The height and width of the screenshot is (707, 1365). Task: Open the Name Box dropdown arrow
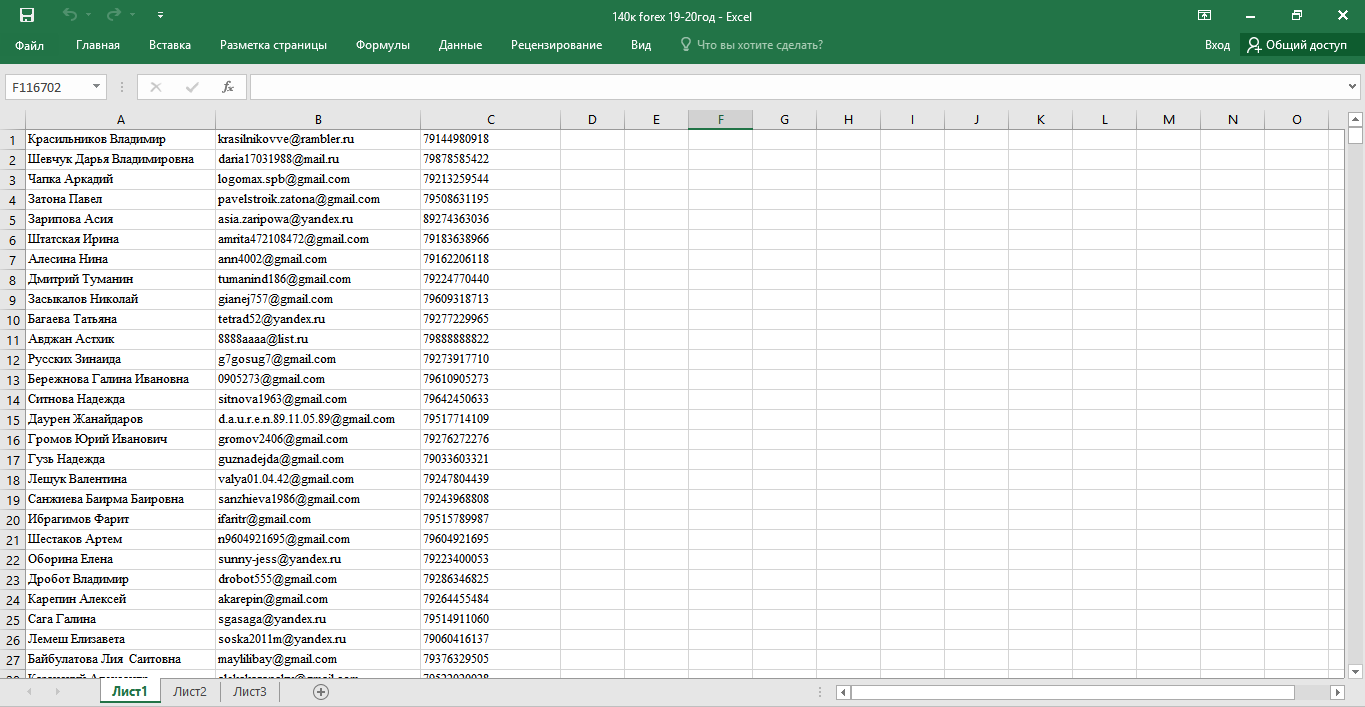point(97,87)
